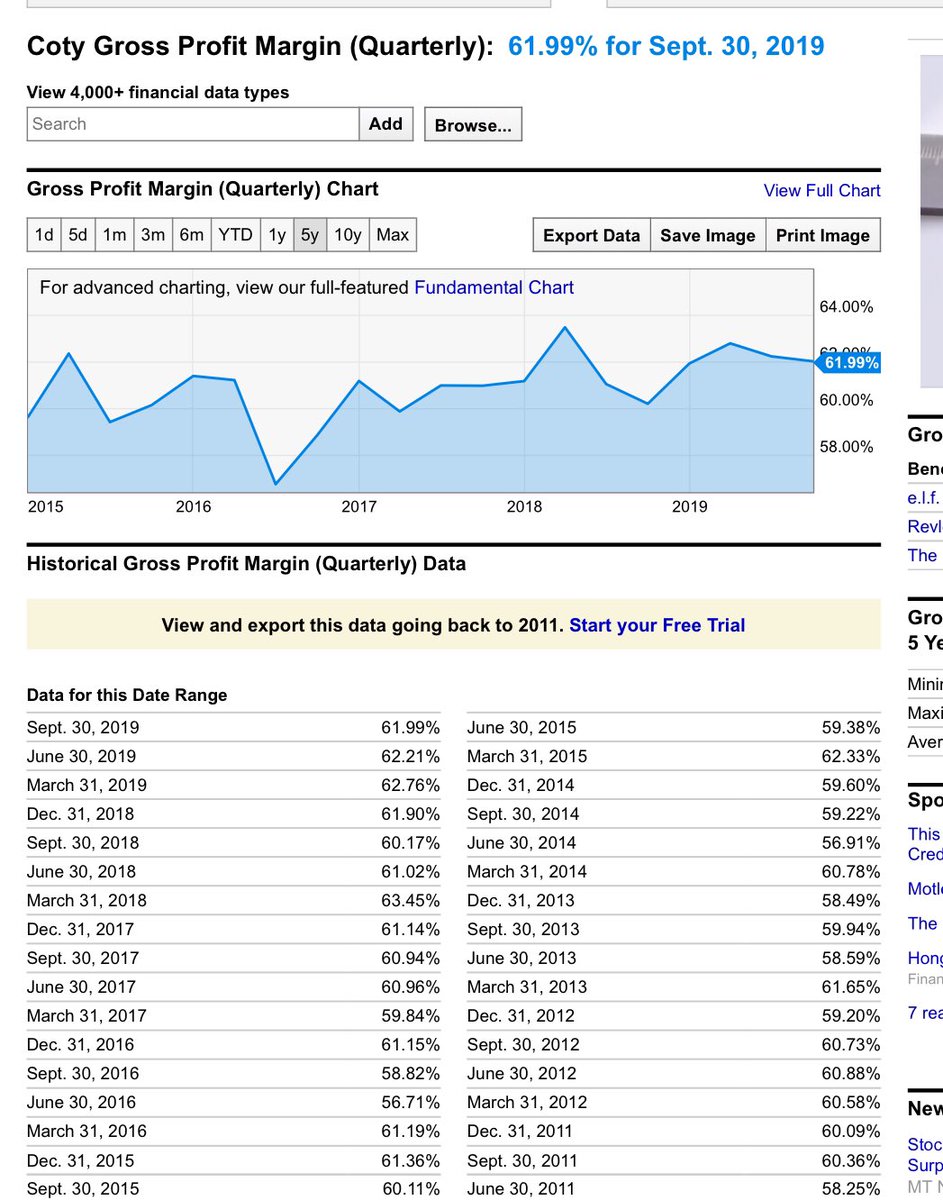The width and height of the screenshot is (943, 1200).
Task: Click the 63.45% value in the table
Action: coord(410,900)
